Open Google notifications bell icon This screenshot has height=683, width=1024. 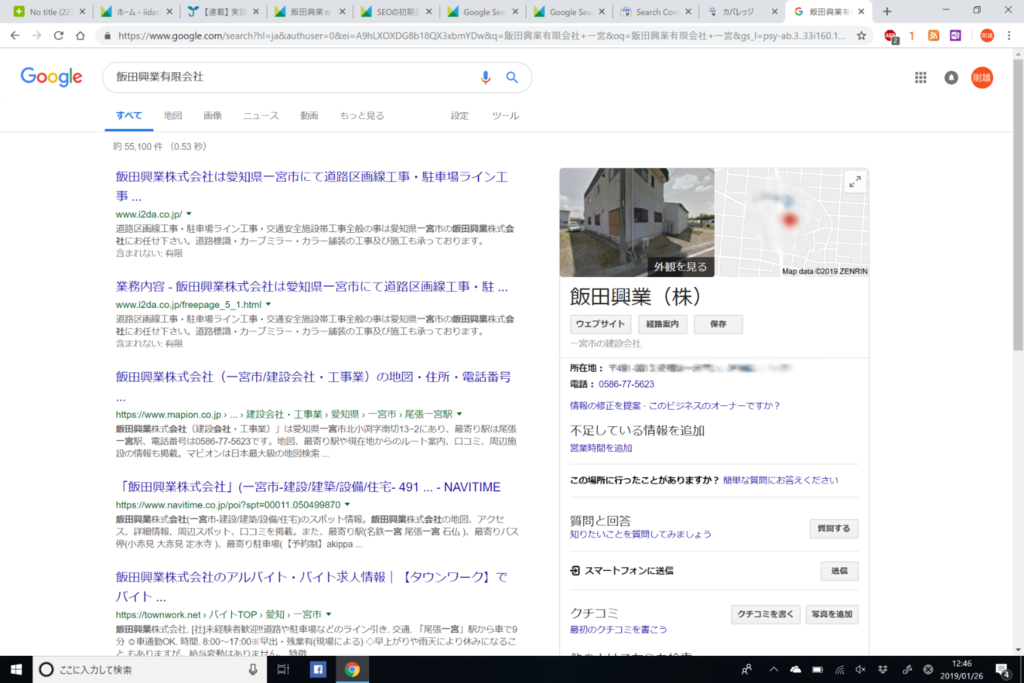[951, 78]
